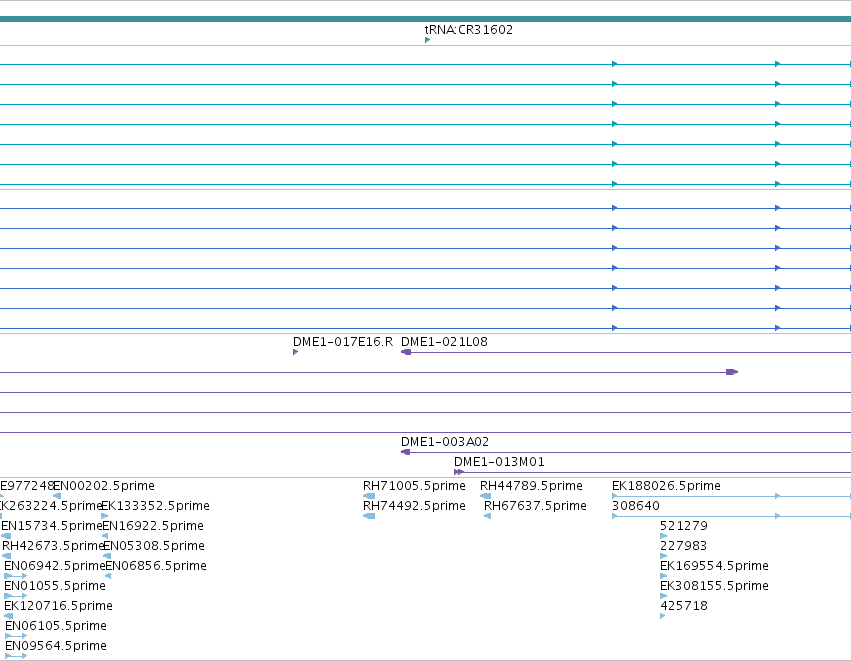Screen dimensions: 851x661
Task: Click the DME1-021L08 purple arrowhead
Action: [x=406, y=352]
